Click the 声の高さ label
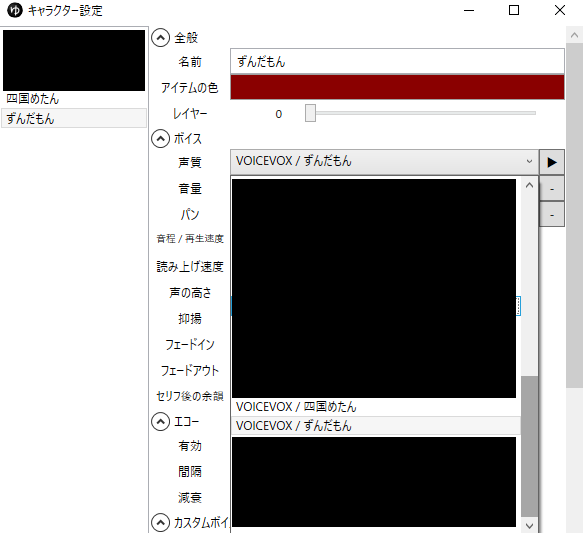 tap(190, 293)
